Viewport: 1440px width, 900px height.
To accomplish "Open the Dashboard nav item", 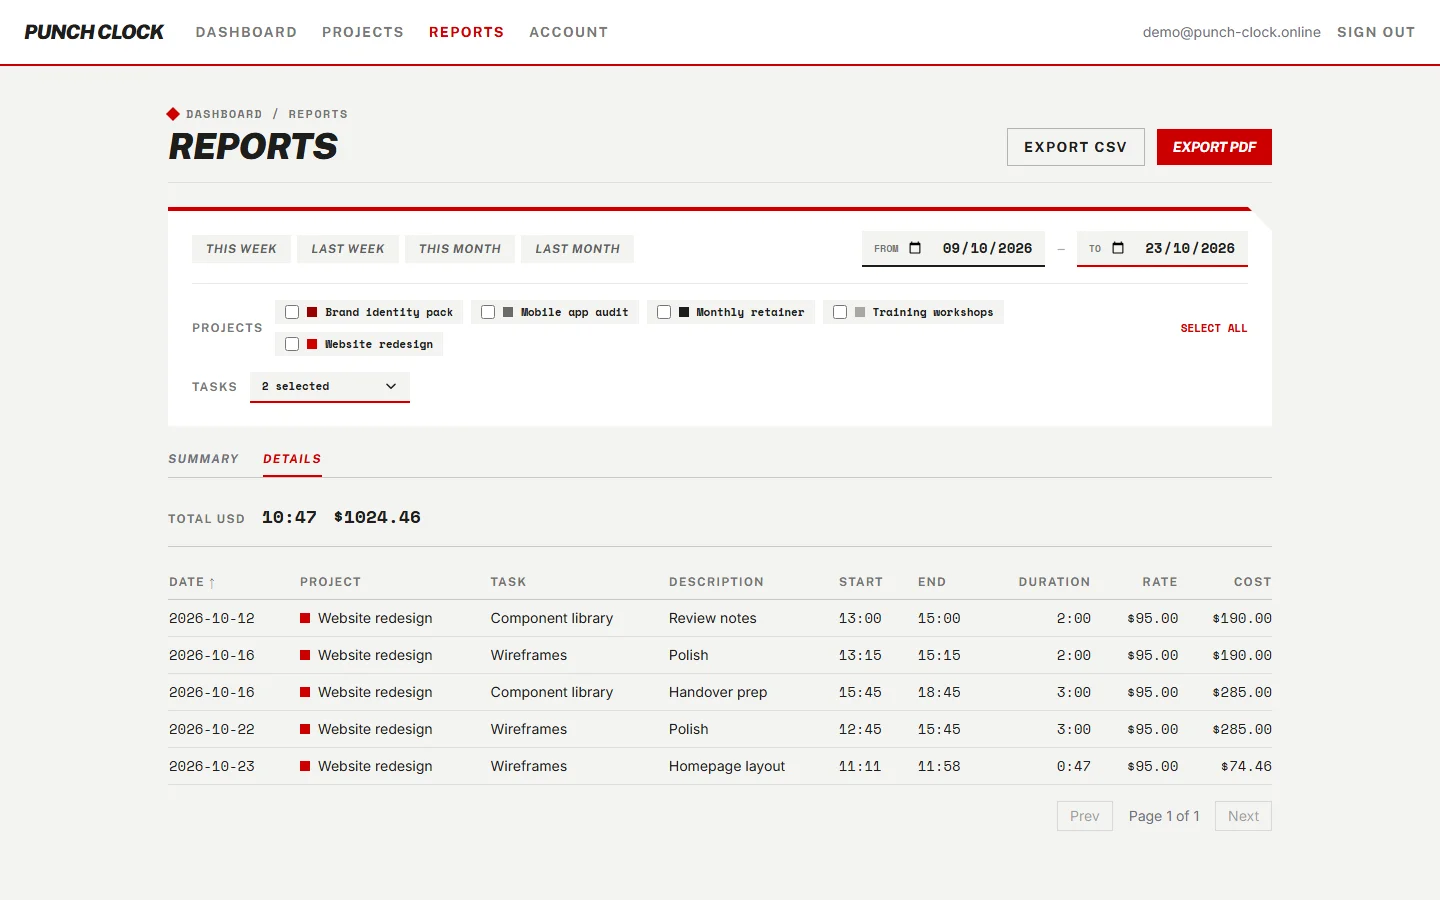I will click(x=246, y=32).
